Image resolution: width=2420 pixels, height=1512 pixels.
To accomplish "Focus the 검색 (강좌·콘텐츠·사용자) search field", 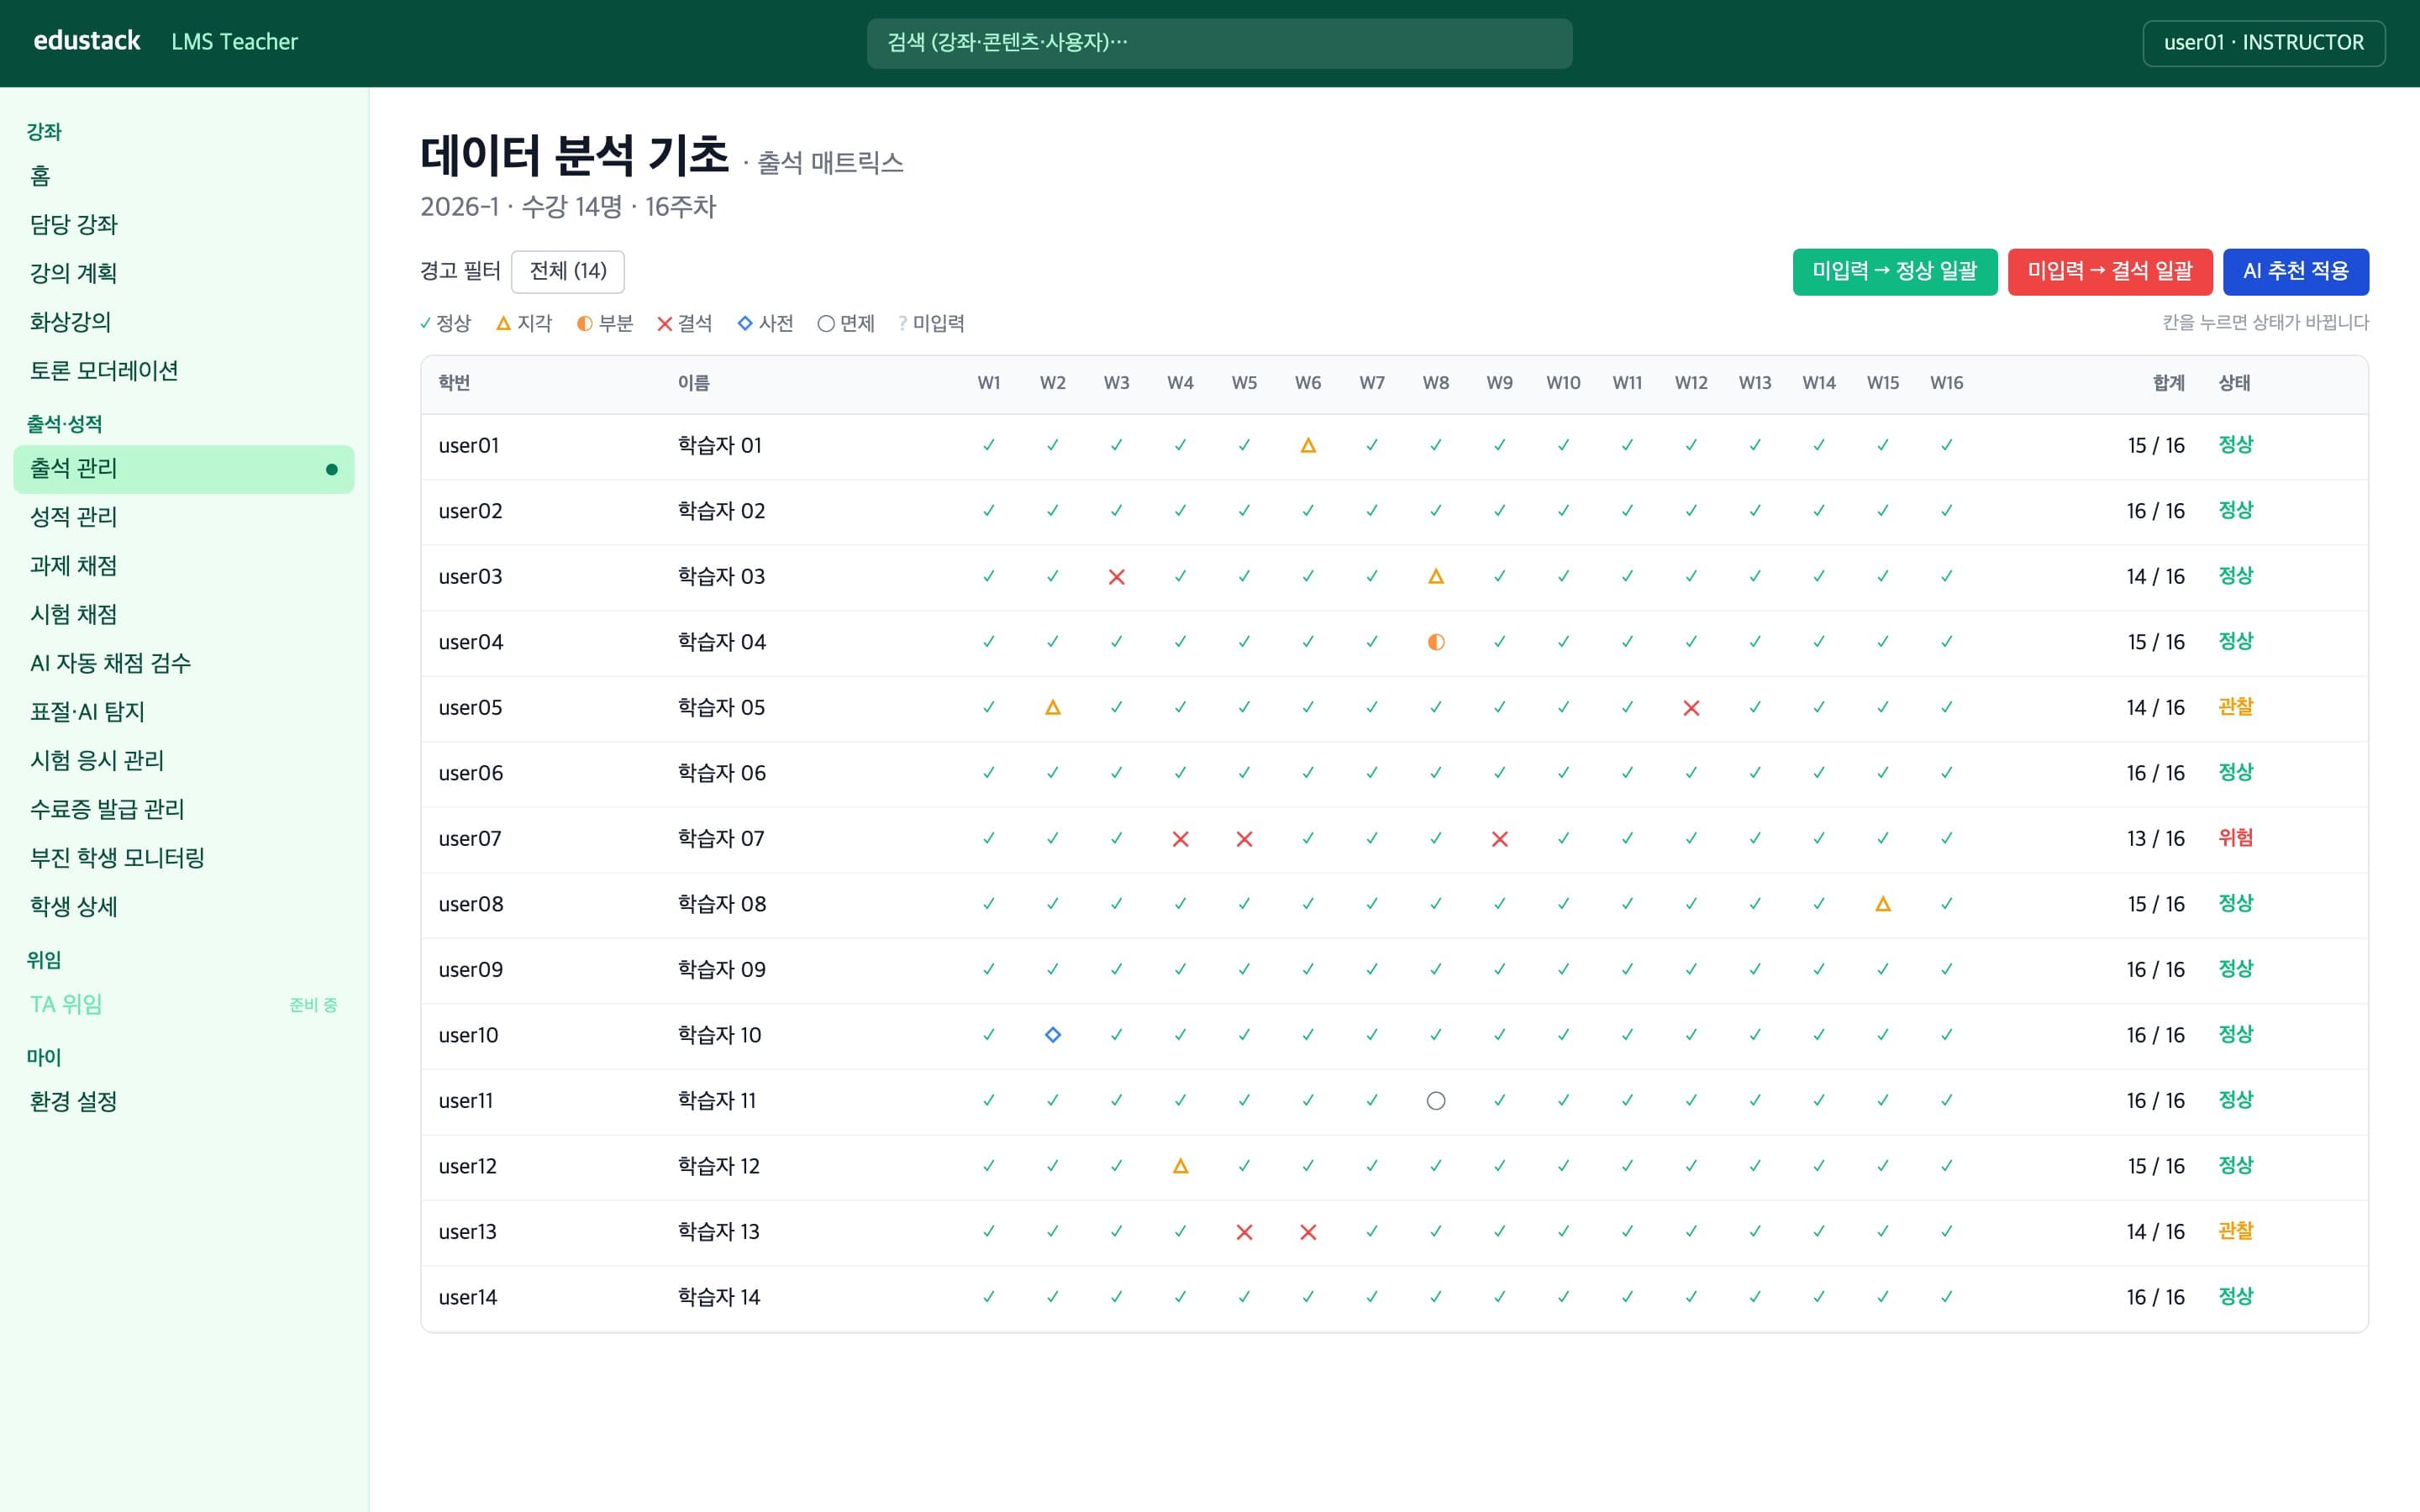I will click(x=1219, y=43).
